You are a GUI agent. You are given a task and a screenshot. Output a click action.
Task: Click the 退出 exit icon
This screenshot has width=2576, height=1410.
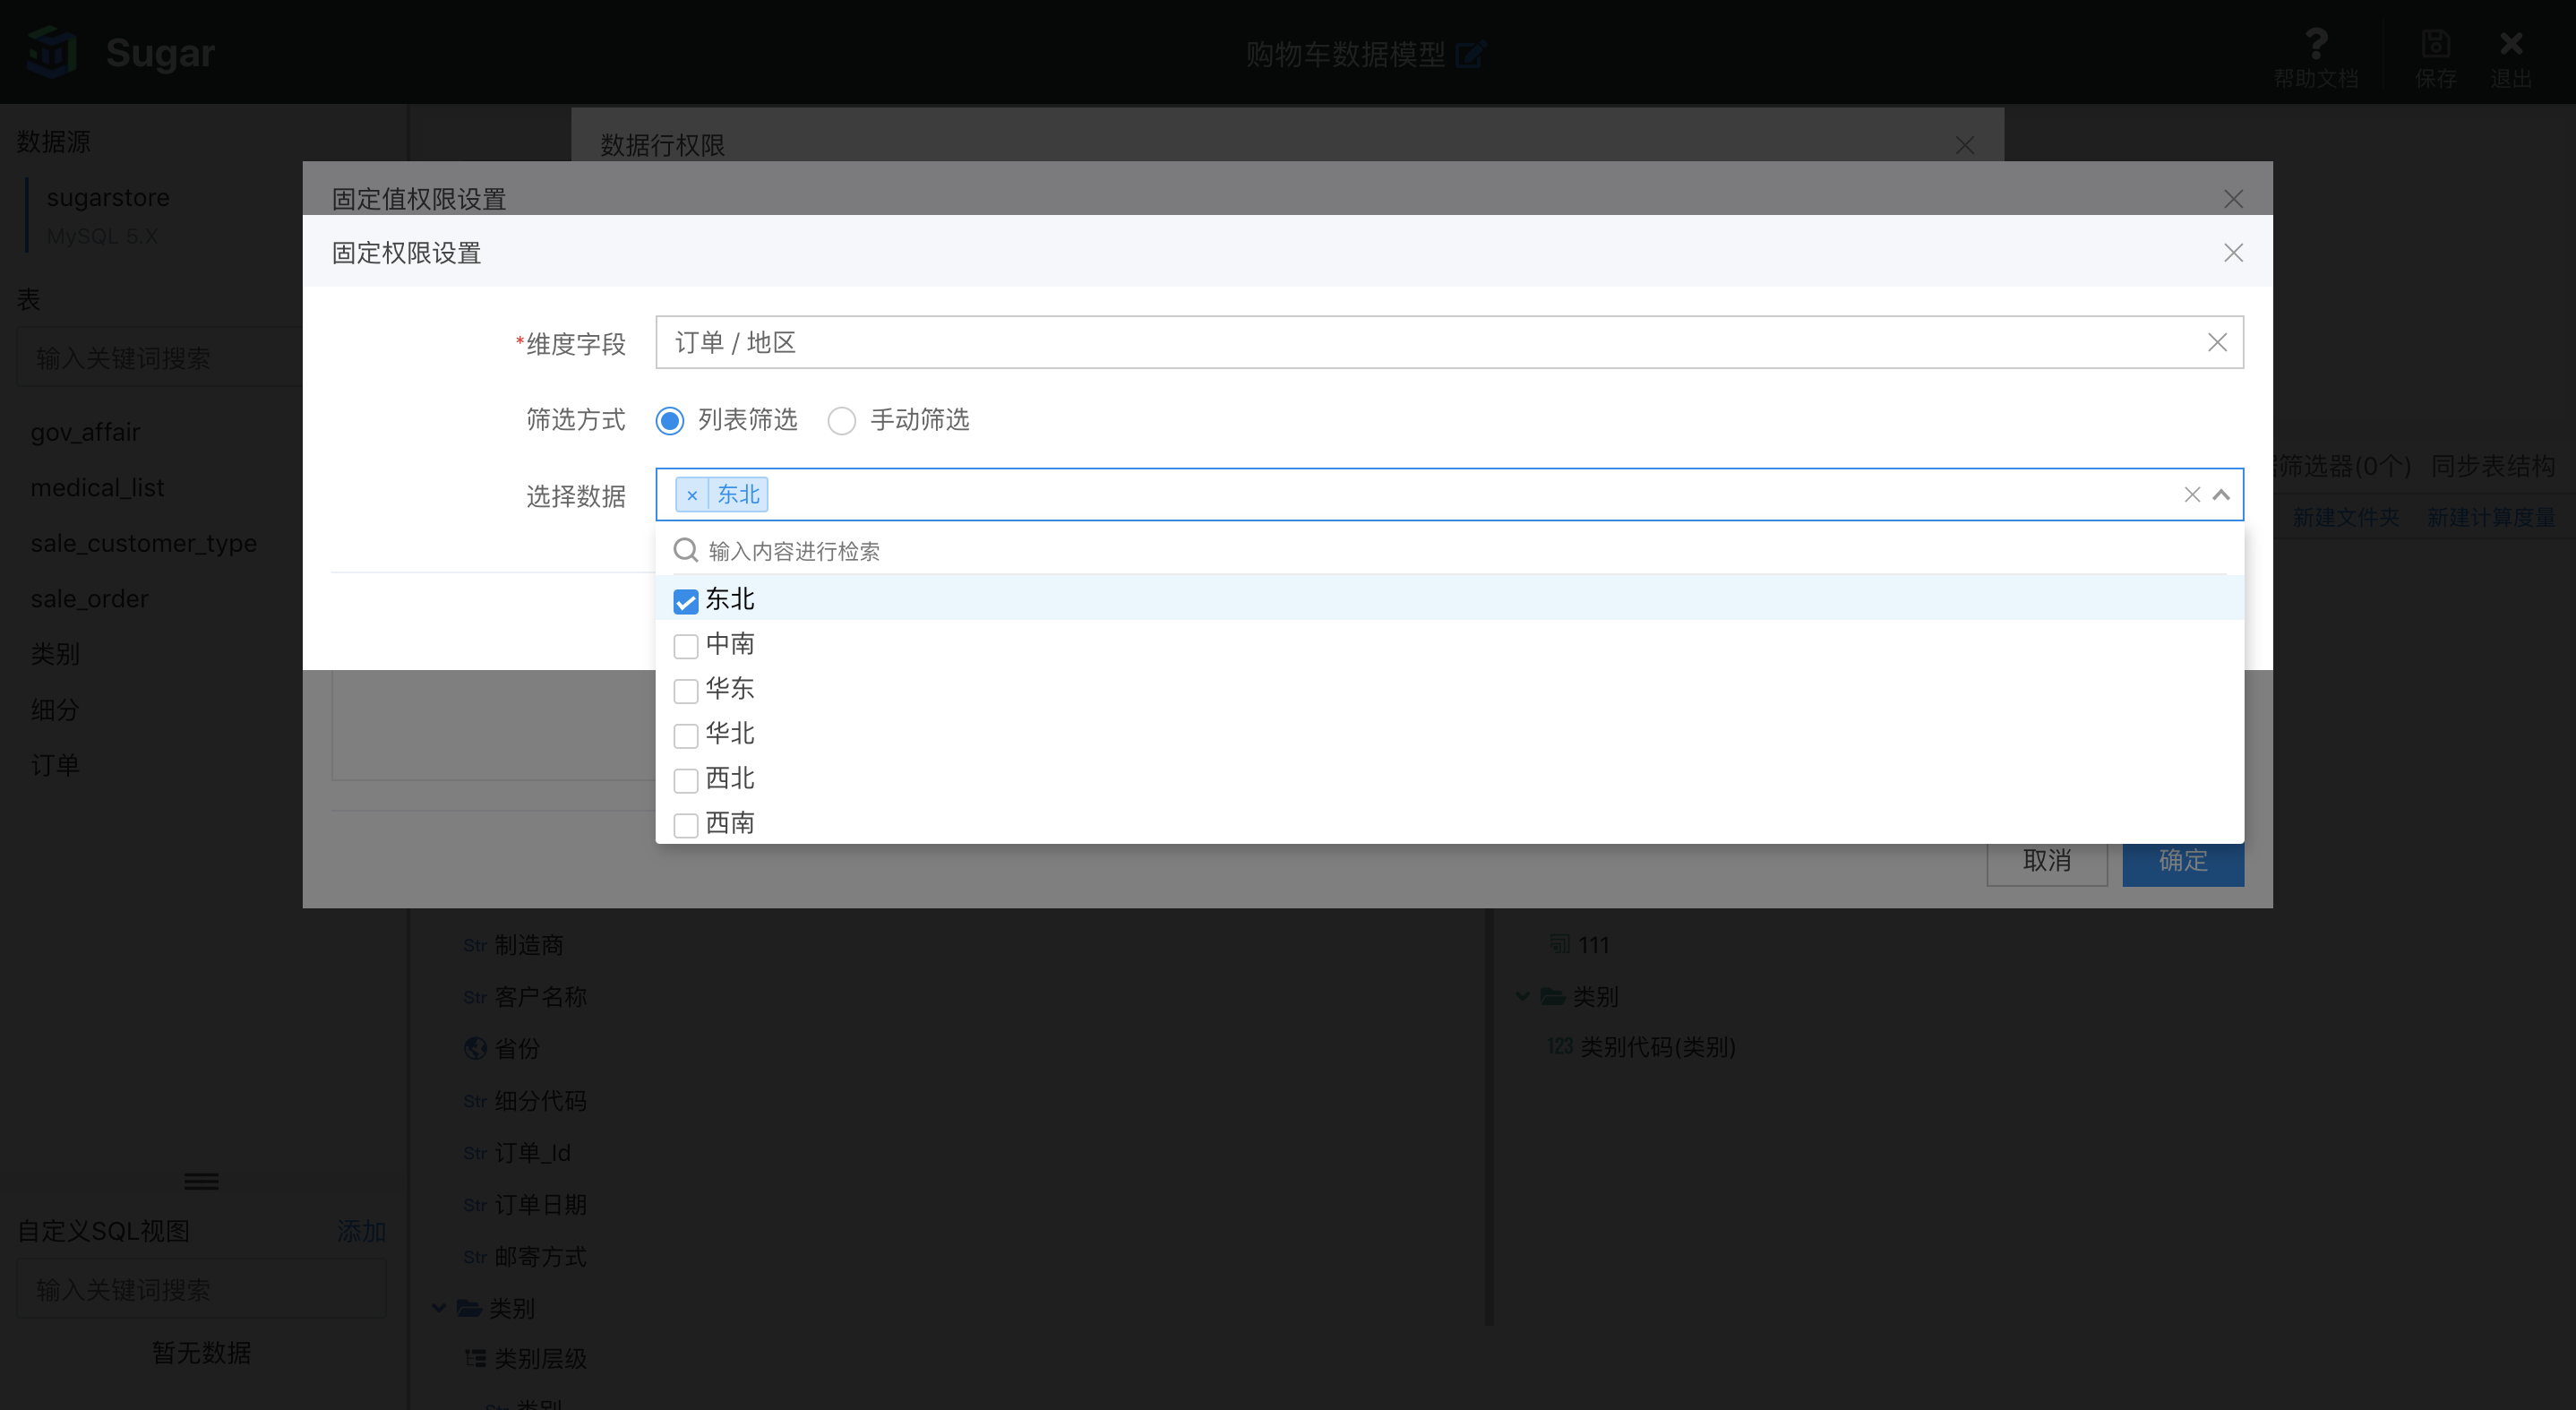(2511, 43)
